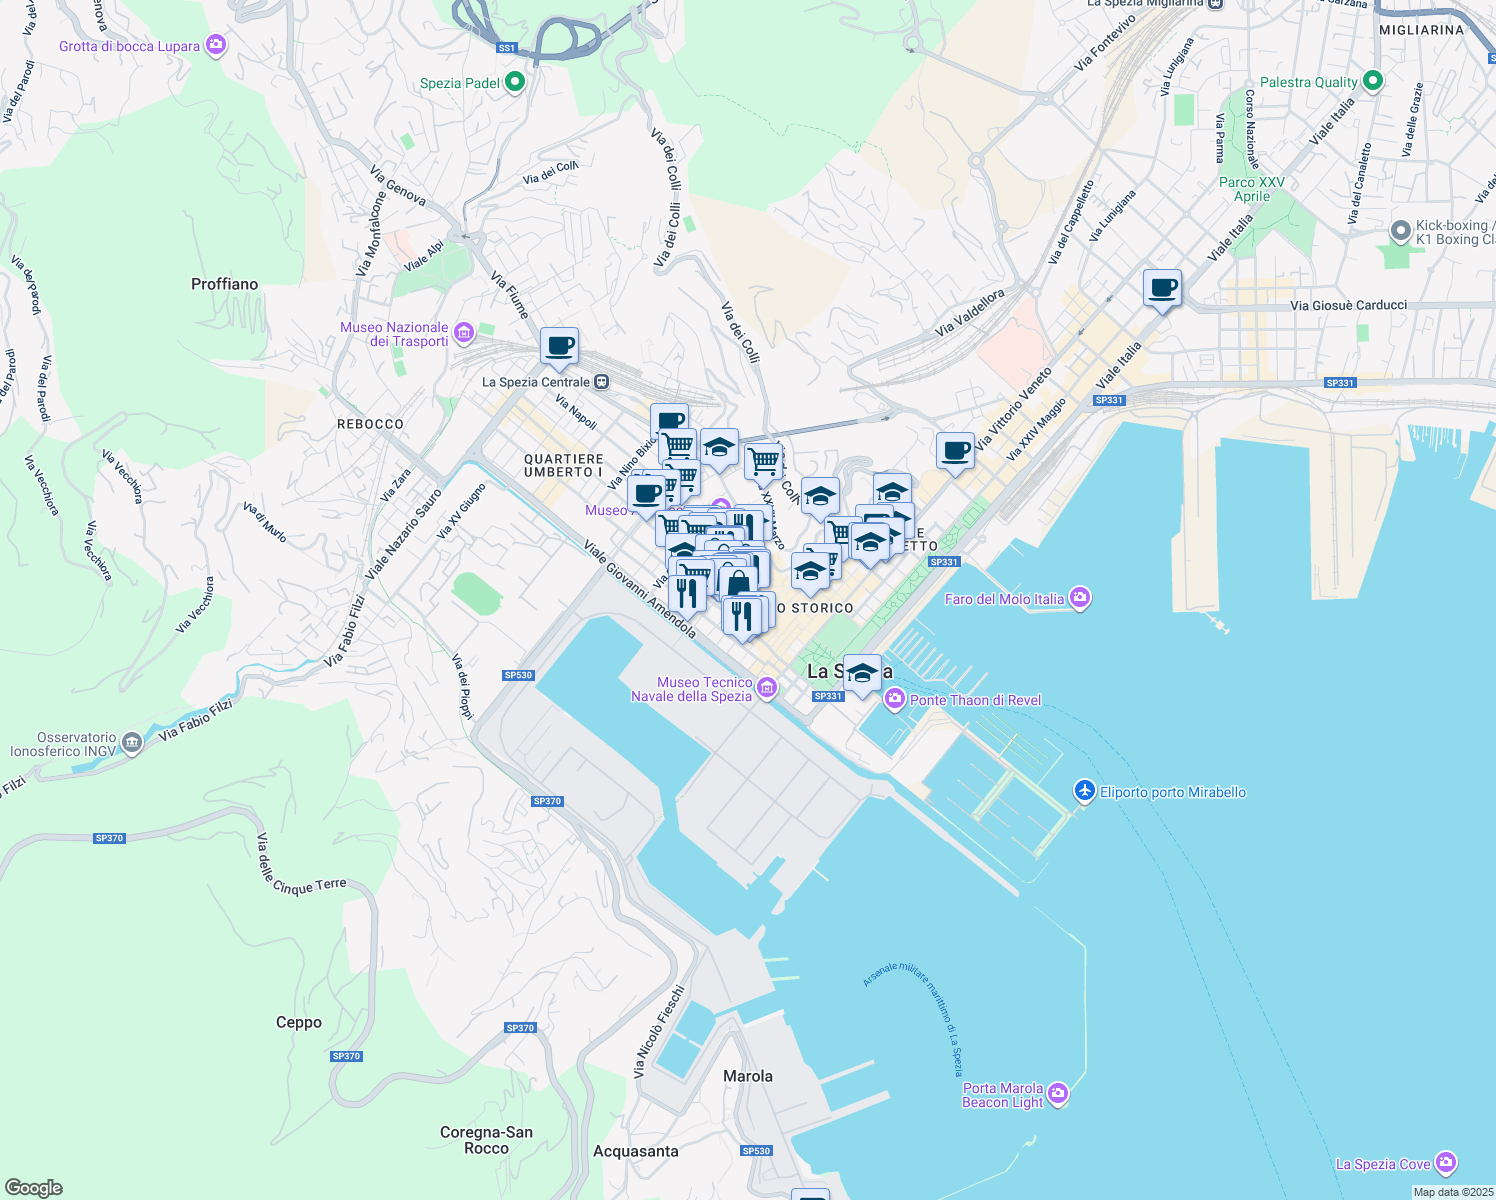This screenshot has width=1496, height=1200.
Task: Click the Map data ©2025 attribution
Action: (x=1453, y=1192)
